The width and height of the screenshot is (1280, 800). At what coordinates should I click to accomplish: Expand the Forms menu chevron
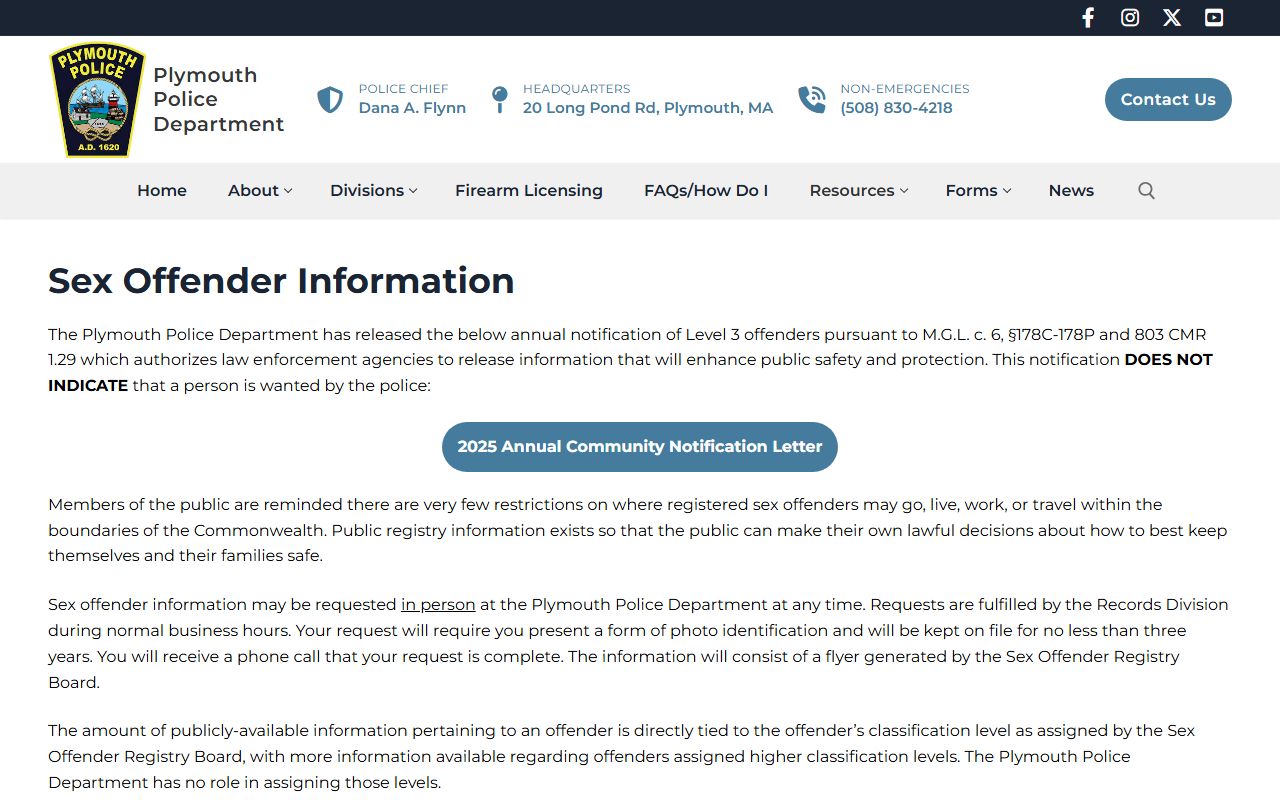pyautogui.click(x=1007, y=191)
